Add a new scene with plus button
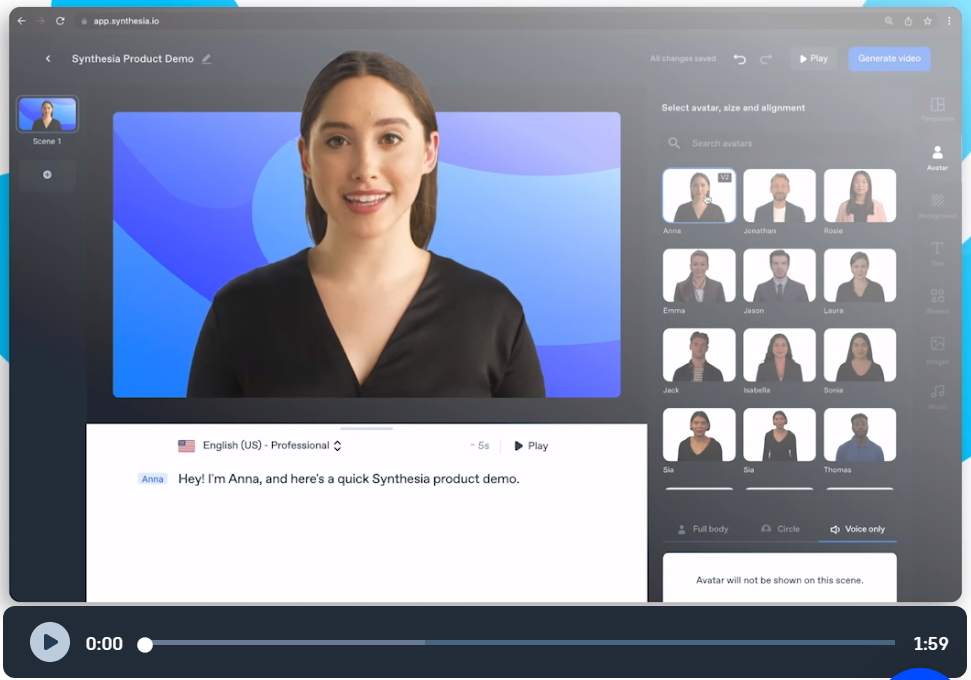971x680 pixels. 47,175
